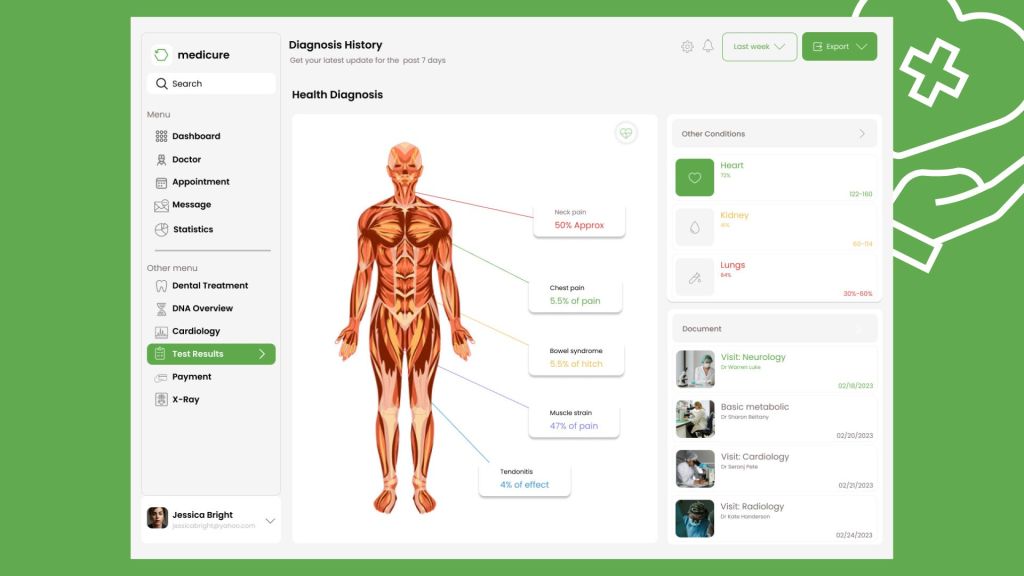Open notifications bell icon

click(x=708, y=46)
